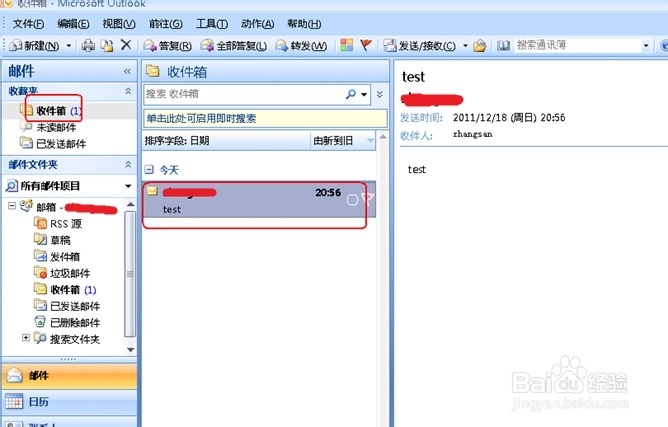Select the Outbox (发件箱) folder
The image size is (668, 427).
click(x=57, y=257)
